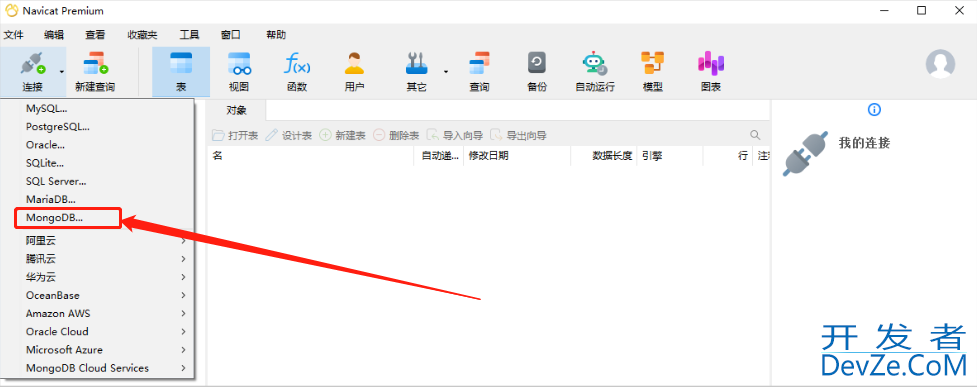Sort by the 修改日期 column header
Image resolution: width=977 pixels, height=387 pixels.
[x=517, y=156]
